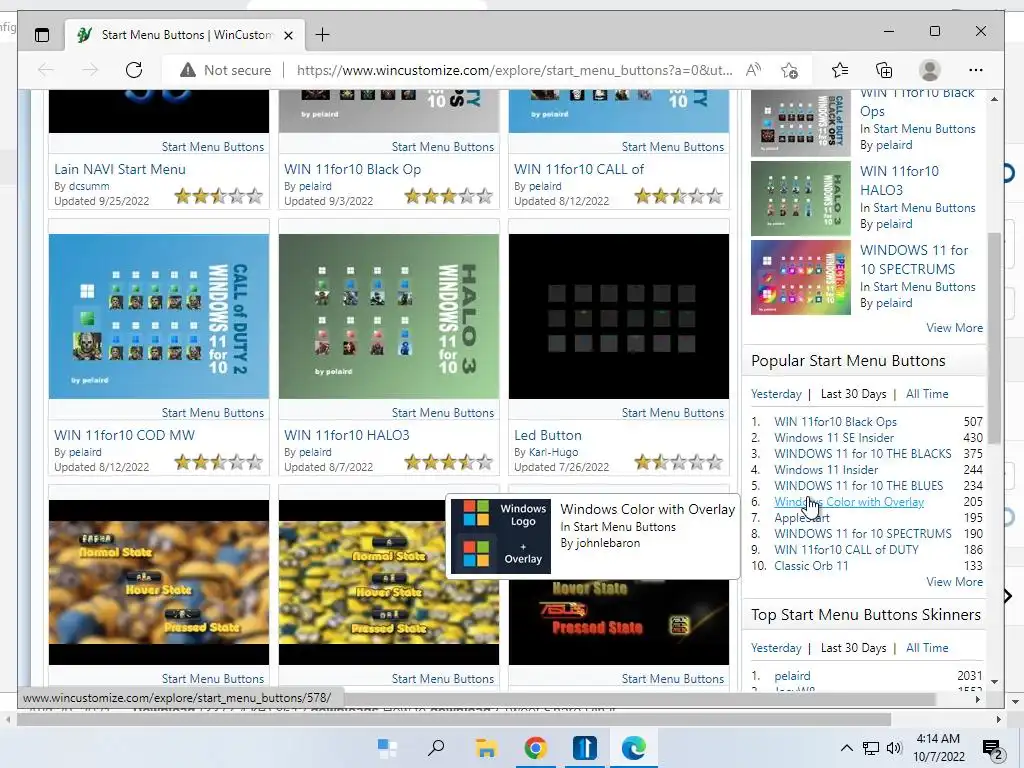Select Yesterday filter under Popular Start Menu Buttons
The height and width of the screenshot is (768, 1024).
(776, 394)
